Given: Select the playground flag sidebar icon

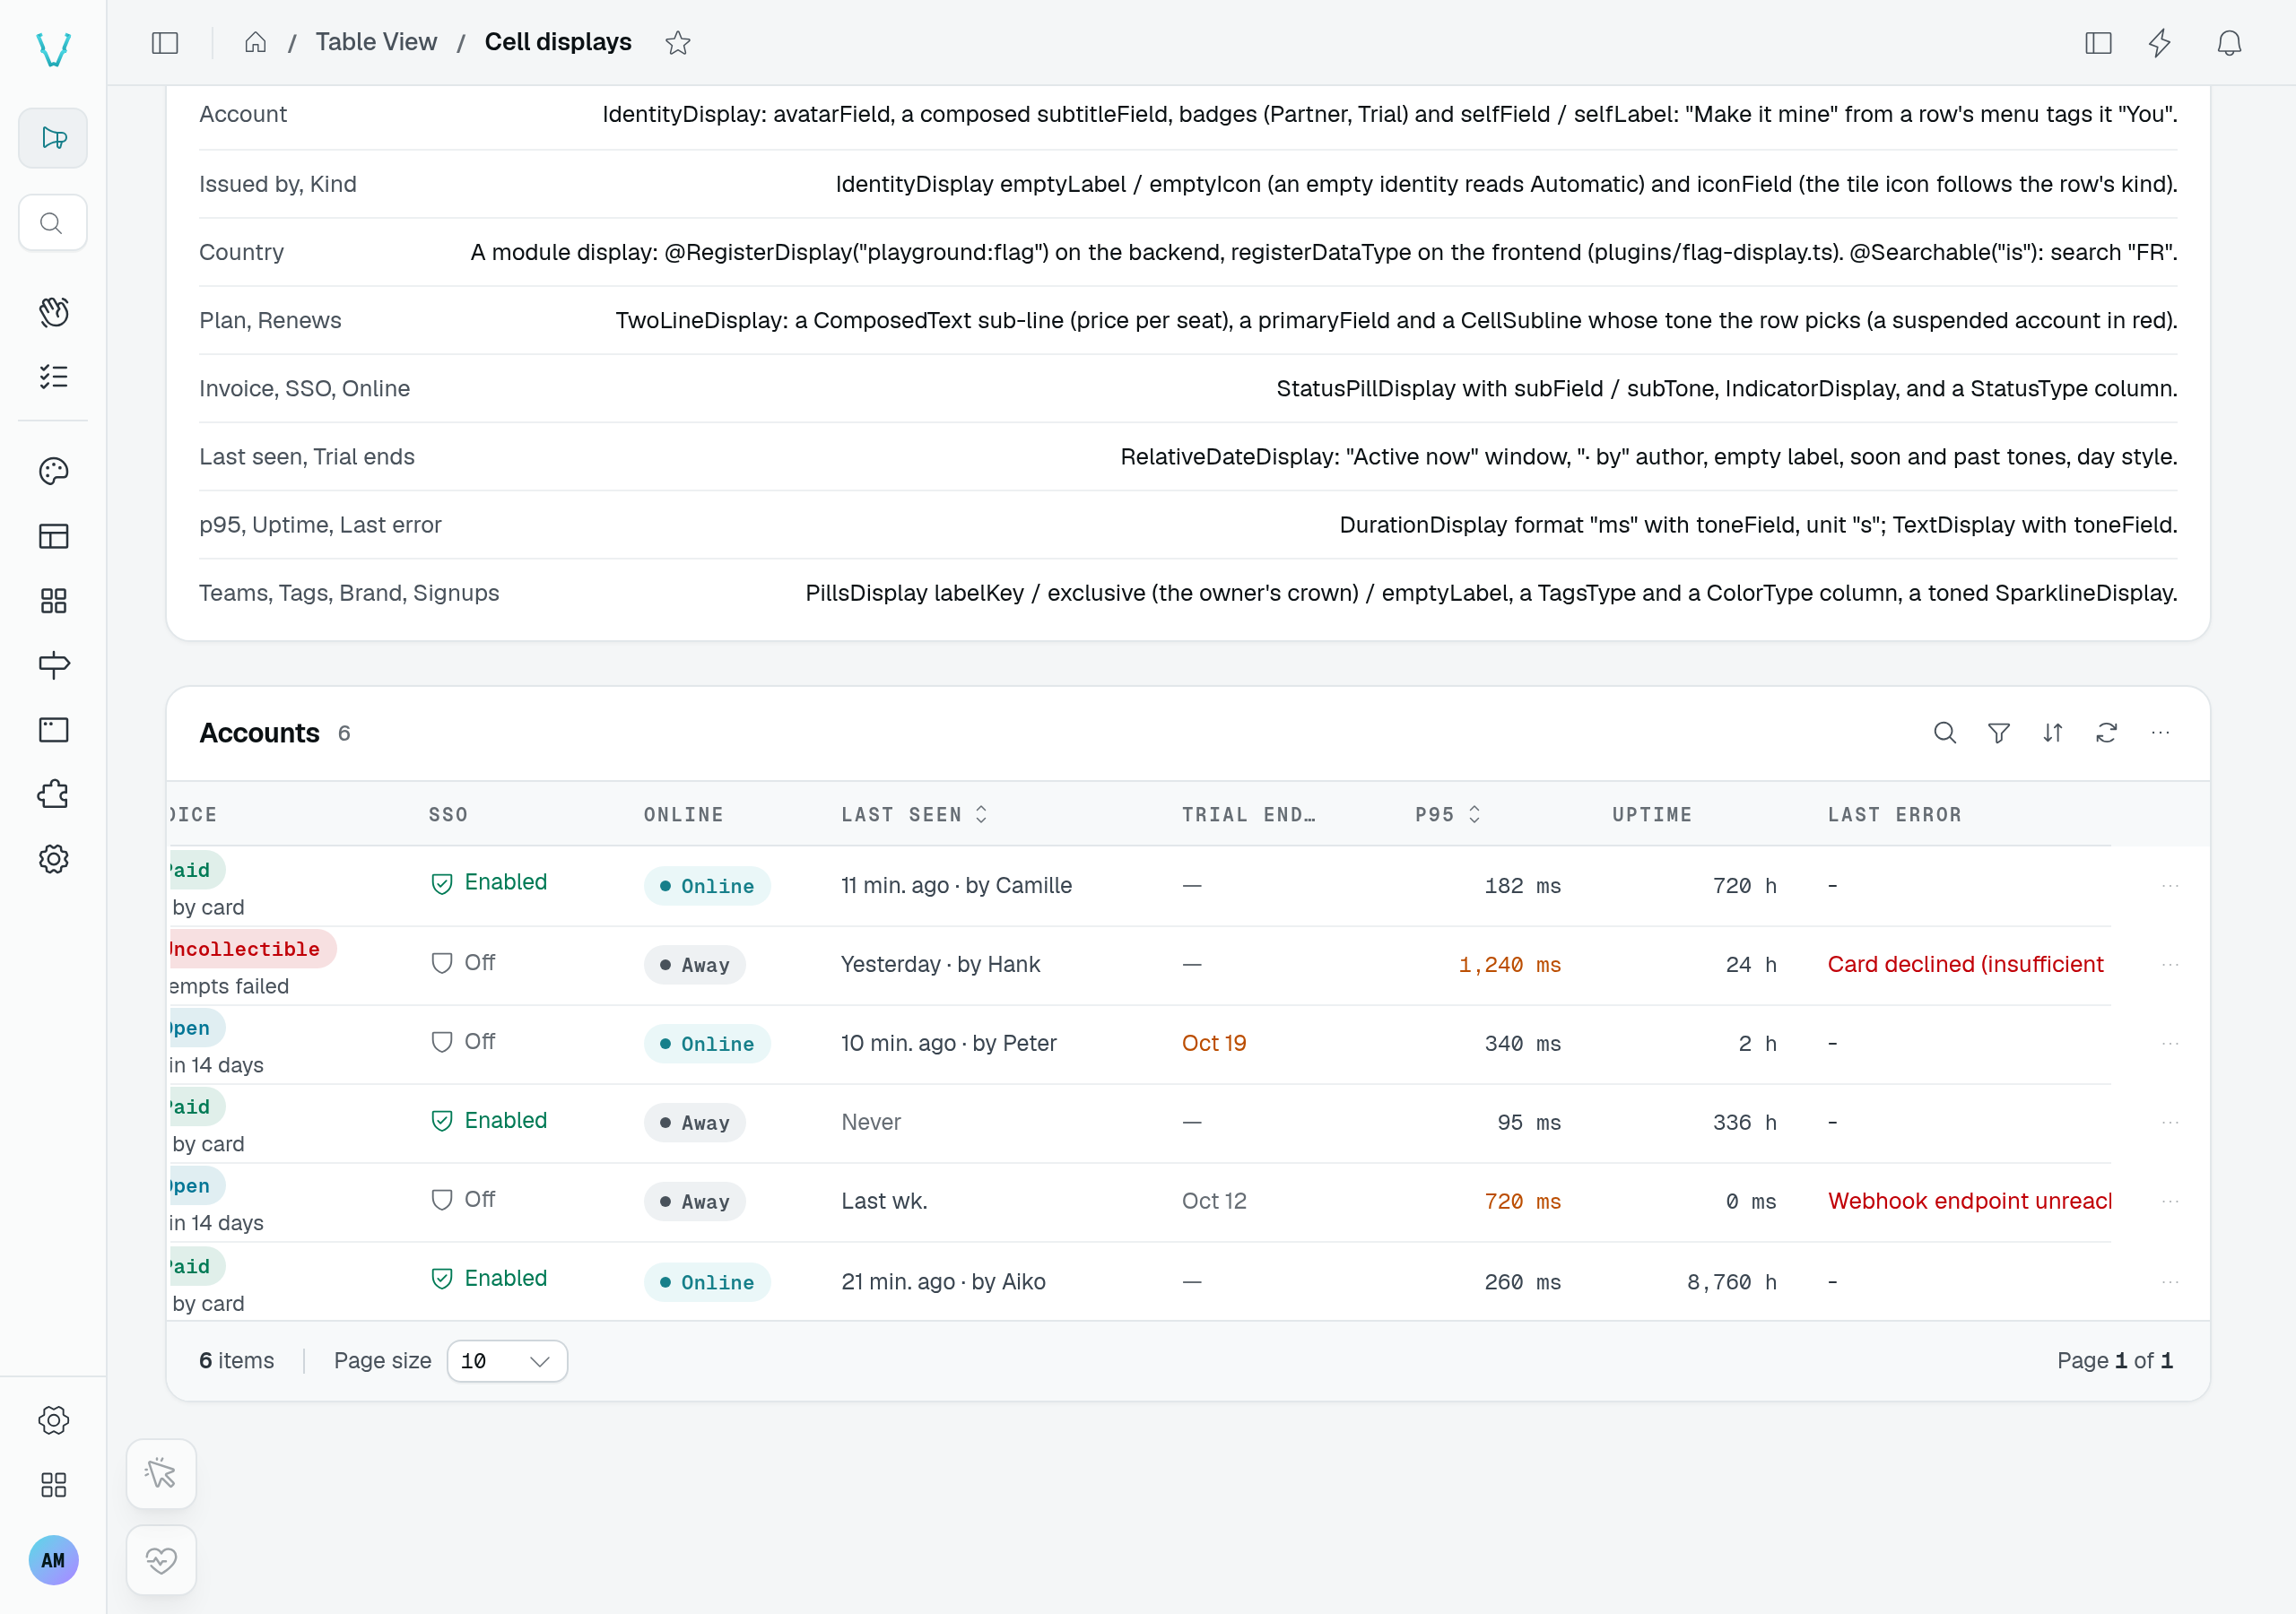Looking at the screenshot, I should [x=53, y=138].
